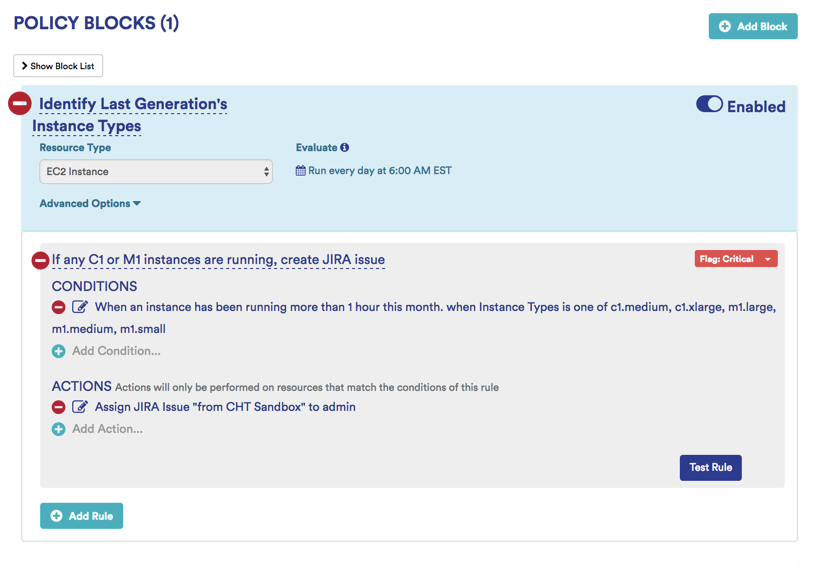Click the Add Rule button
This screenshot has height=568, width=822.
pos(81,516)
